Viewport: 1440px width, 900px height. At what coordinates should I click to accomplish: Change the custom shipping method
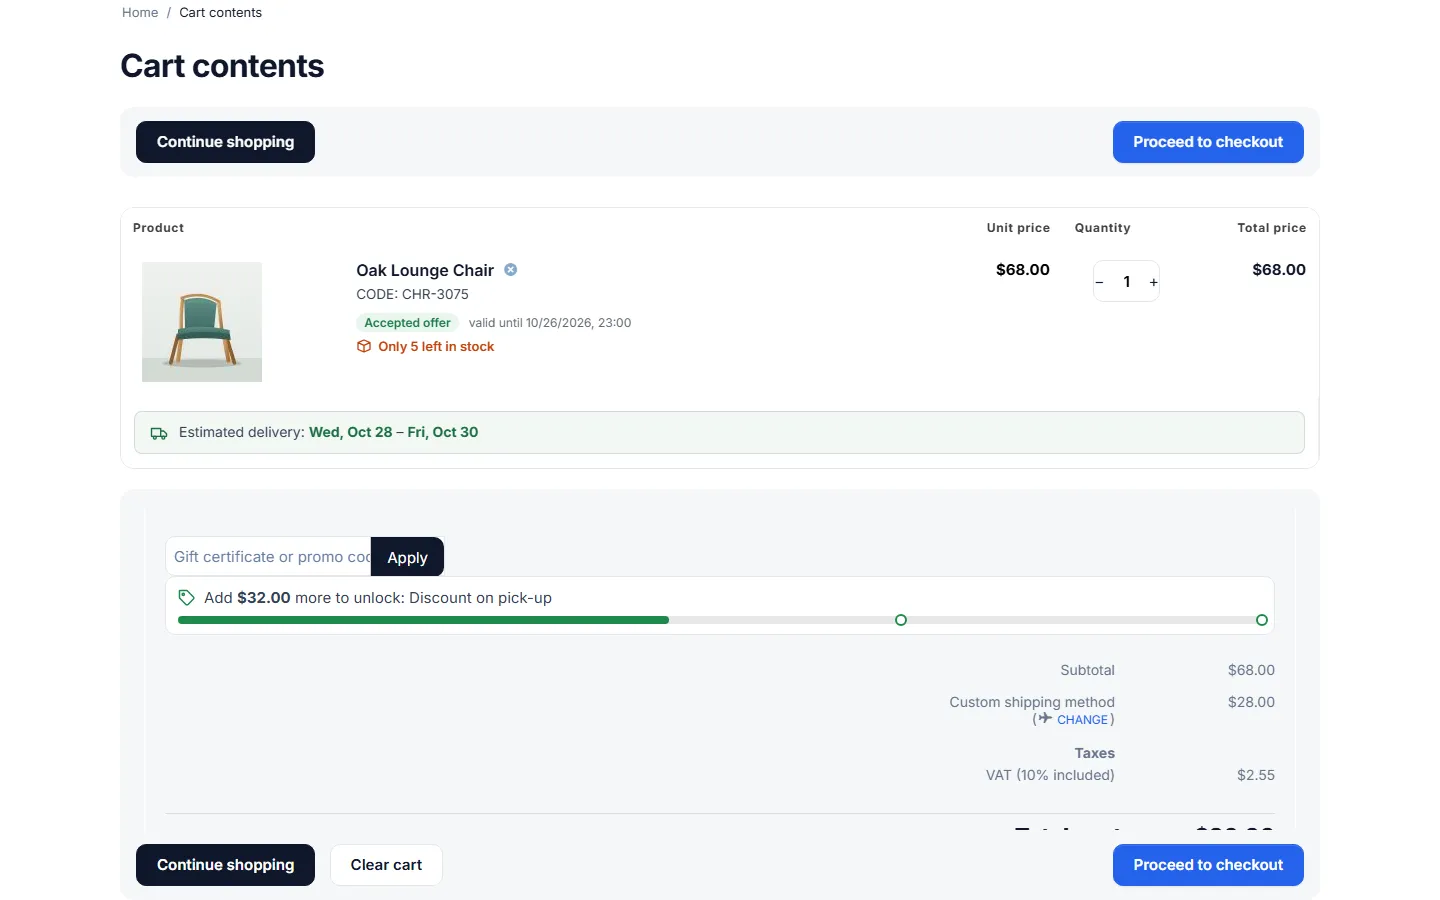(1082, 720)
